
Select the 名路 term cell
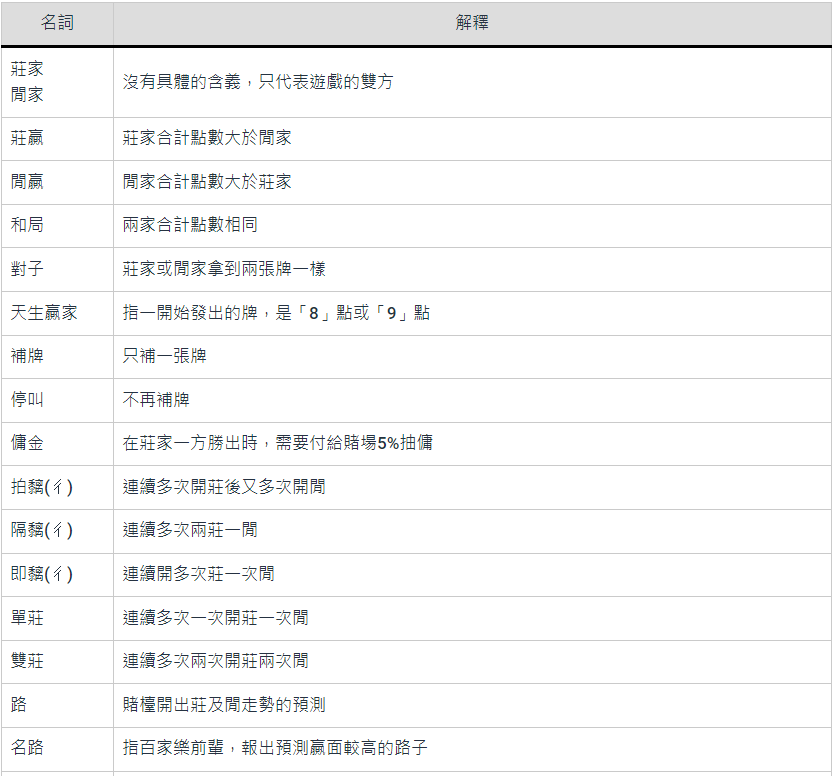[28, 748]
